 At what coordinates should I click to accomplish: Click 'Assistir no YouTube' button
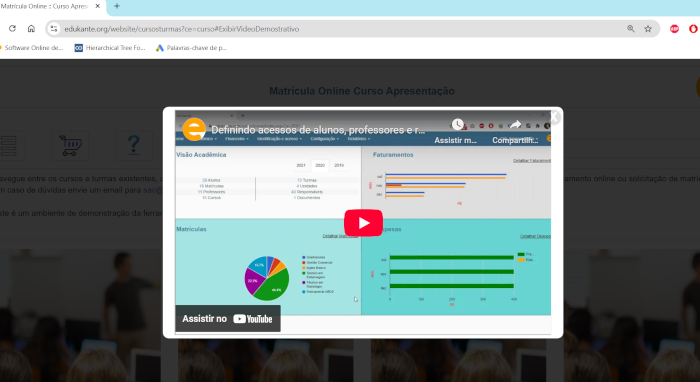[x=228, y=319]
